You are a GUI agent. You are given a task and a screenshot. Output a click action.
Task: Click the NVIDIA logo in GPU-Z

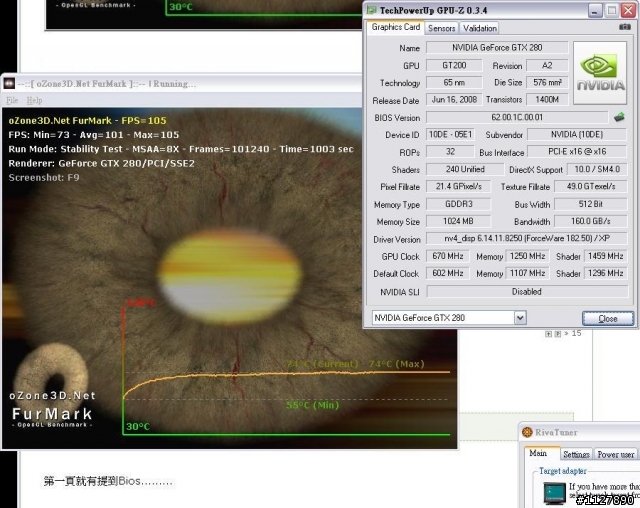coord(600,73)
